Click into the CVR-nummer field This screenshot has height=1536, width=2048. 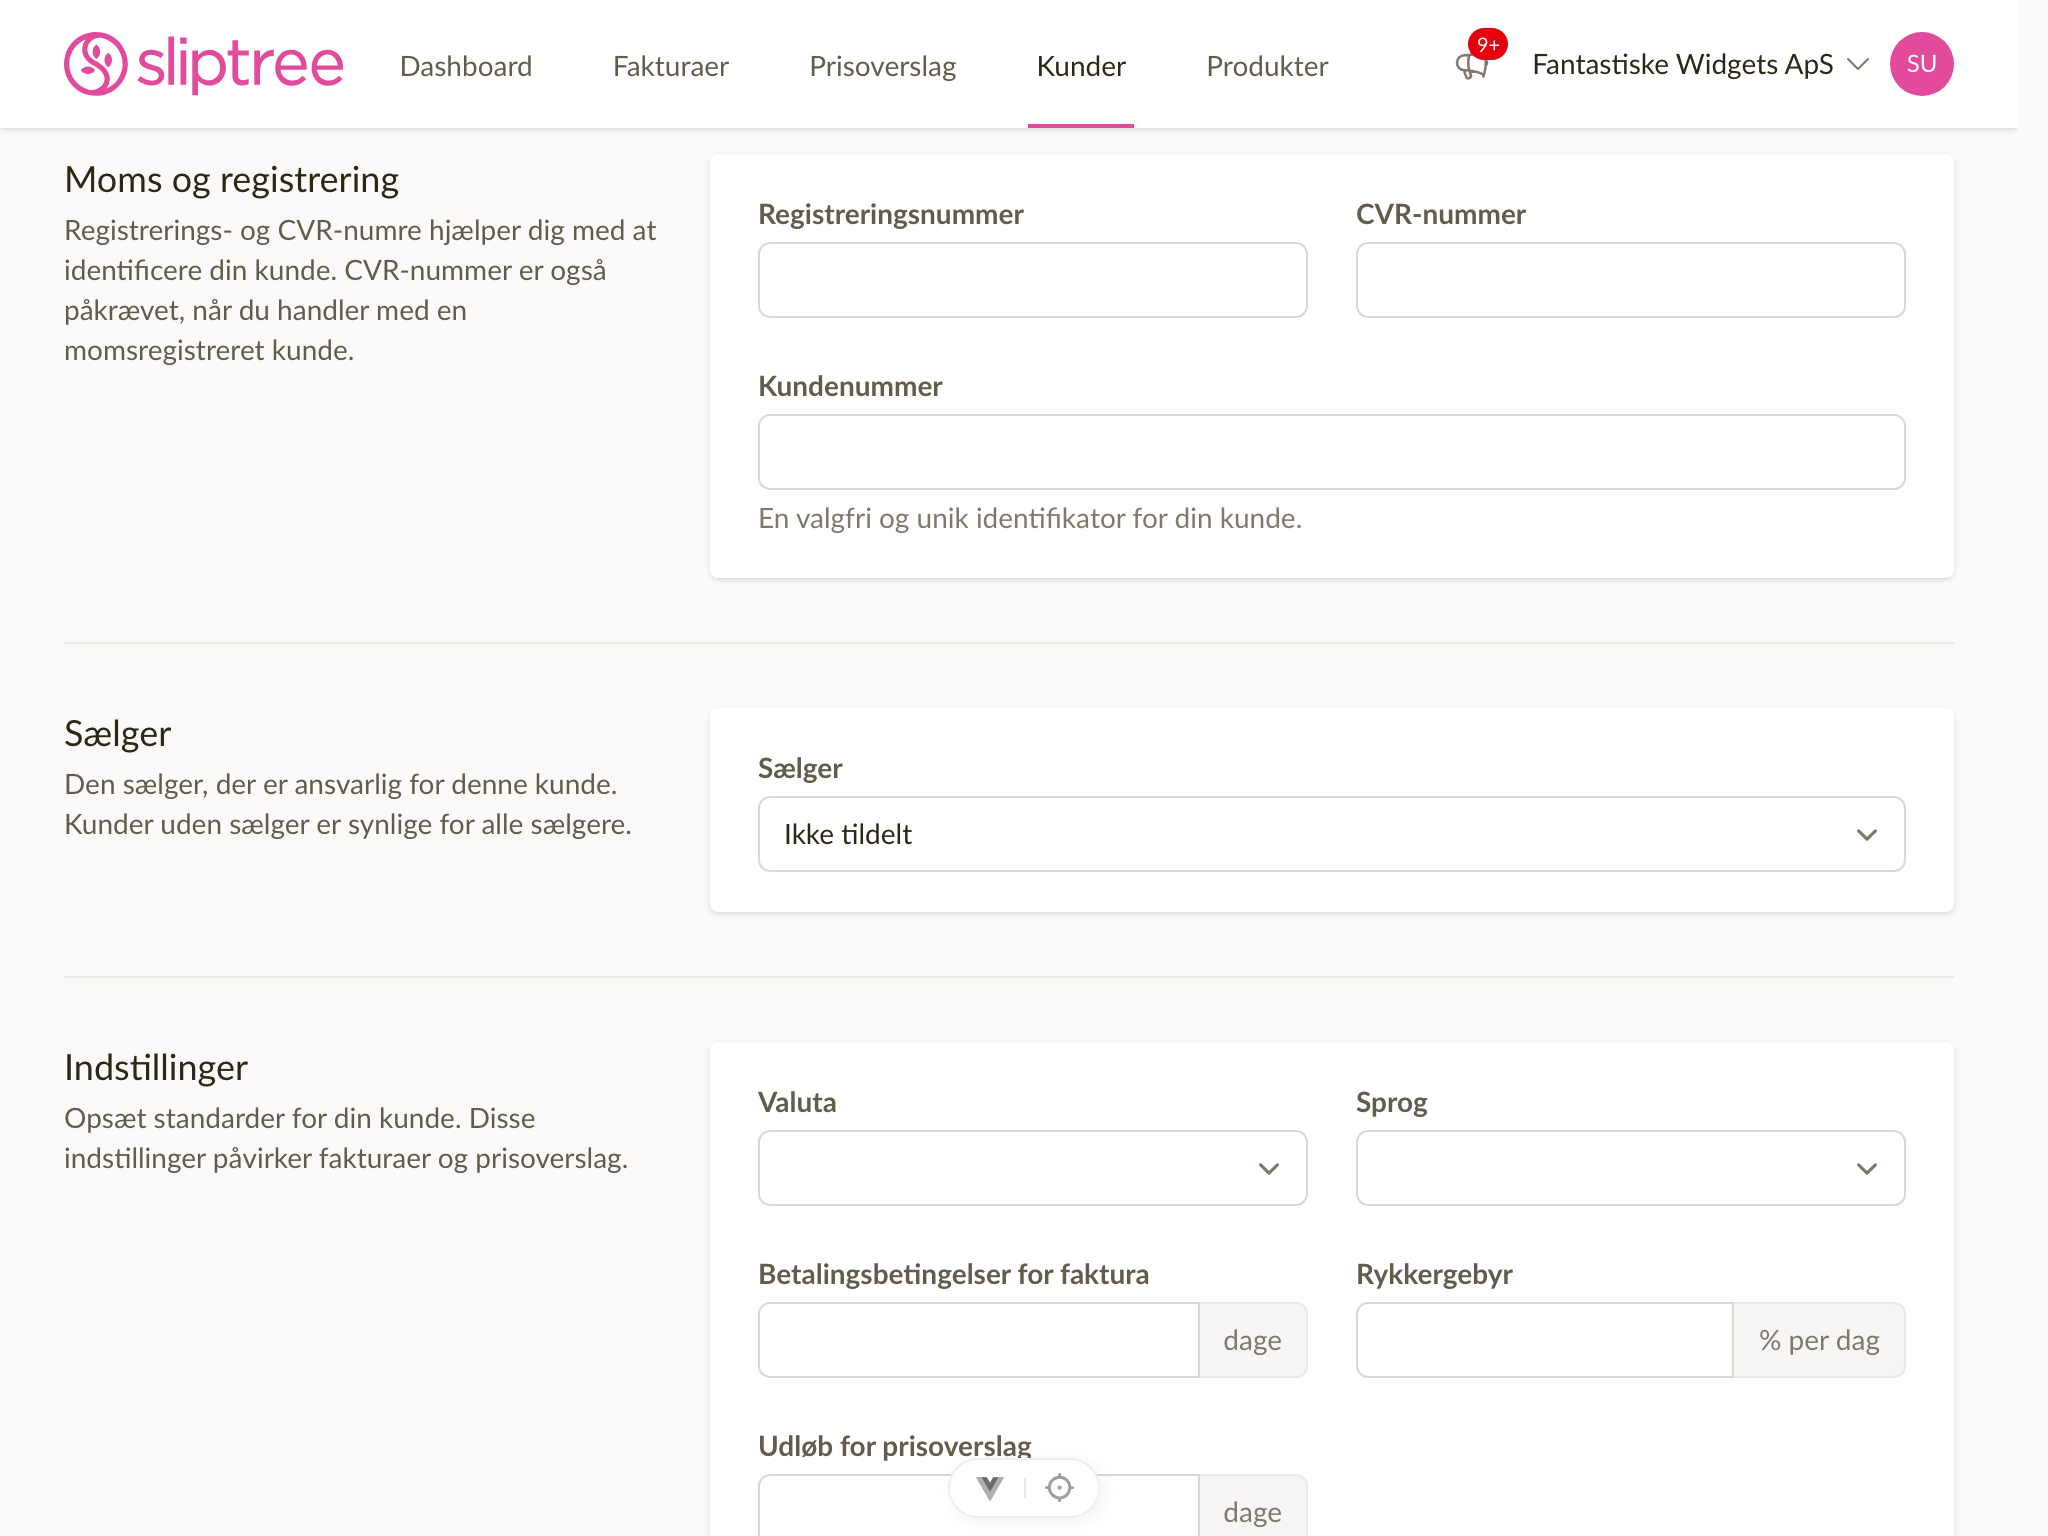[1630, 280]
